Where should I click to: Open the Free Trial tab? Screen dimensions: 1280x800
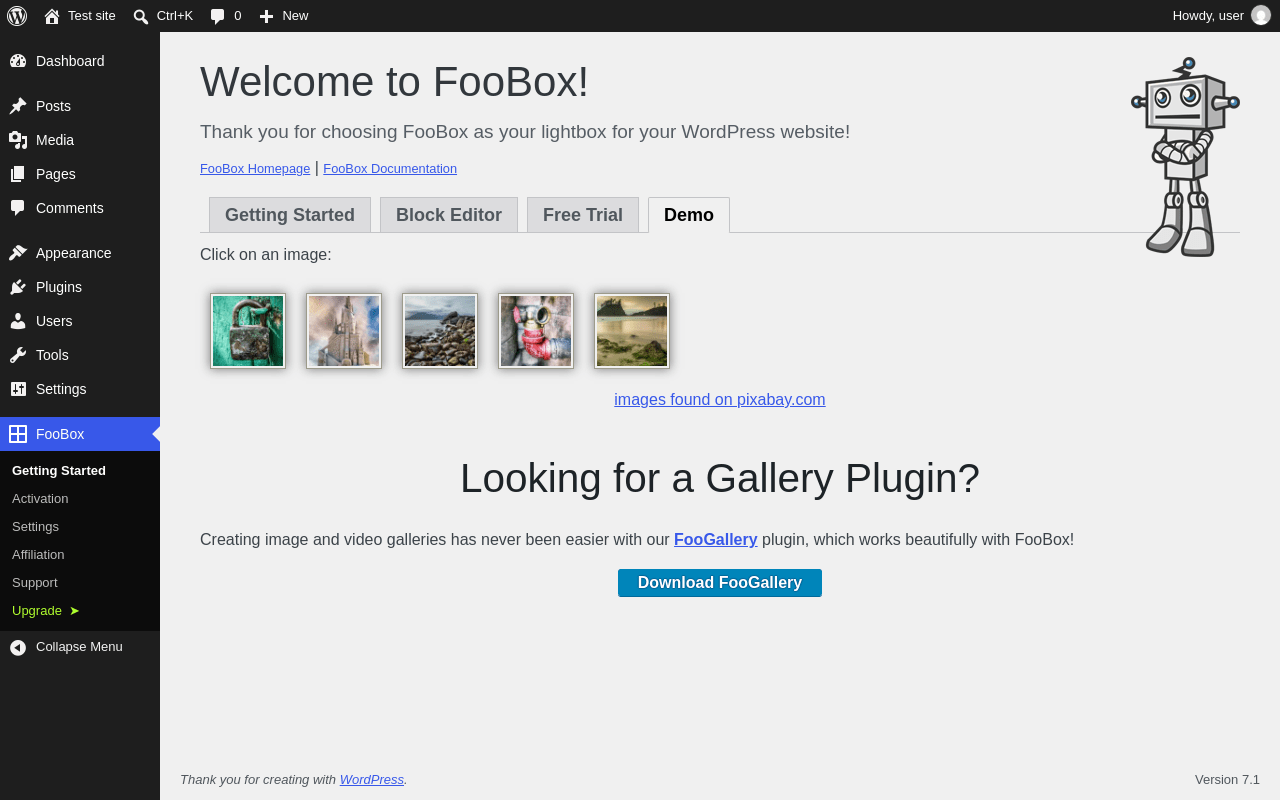(x=583, y=215)
